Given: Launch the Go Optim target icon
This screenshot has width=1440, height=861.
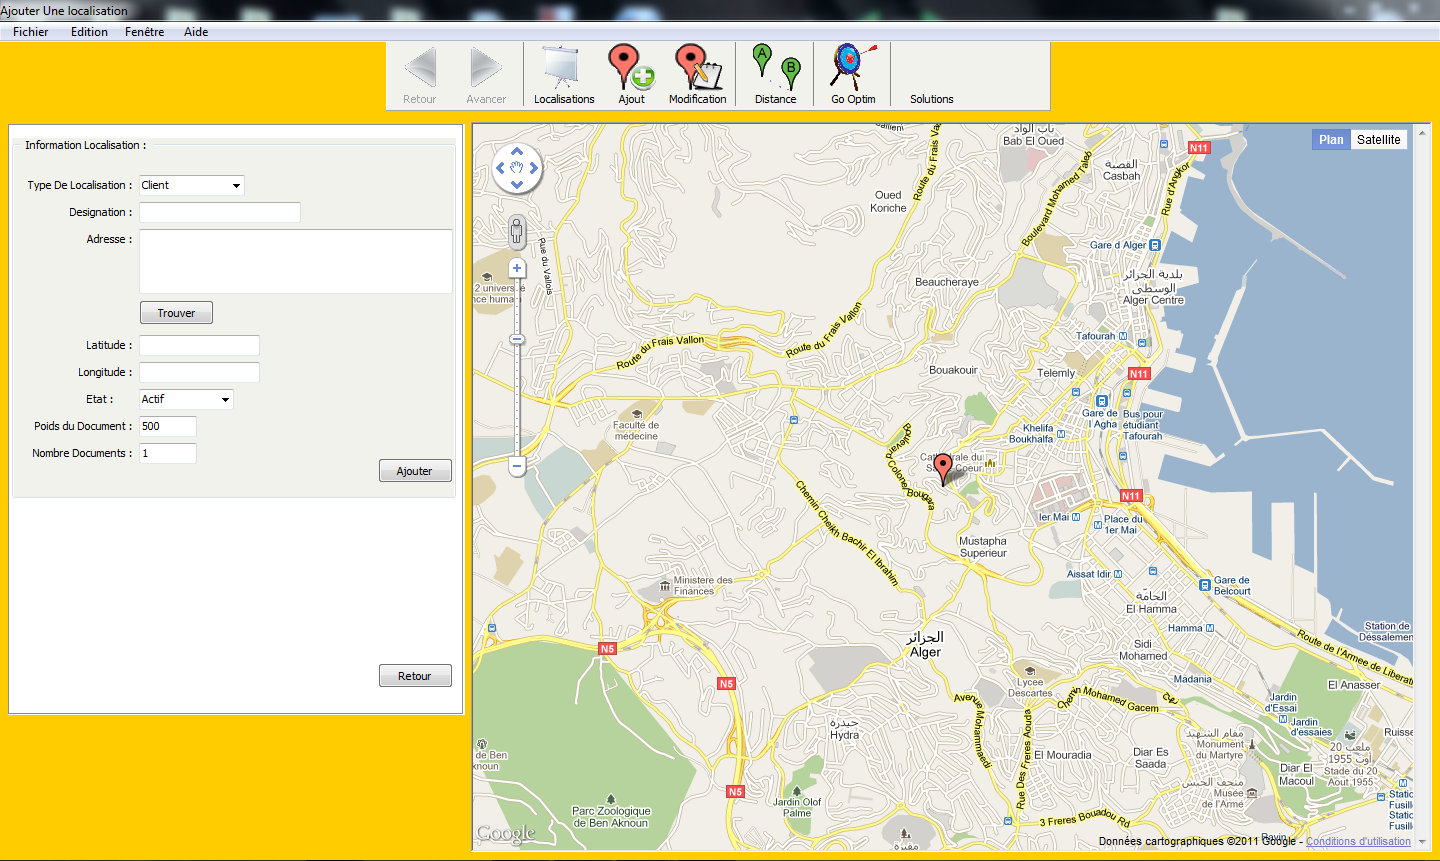Looking at the screenshot, I should [852, 68].
